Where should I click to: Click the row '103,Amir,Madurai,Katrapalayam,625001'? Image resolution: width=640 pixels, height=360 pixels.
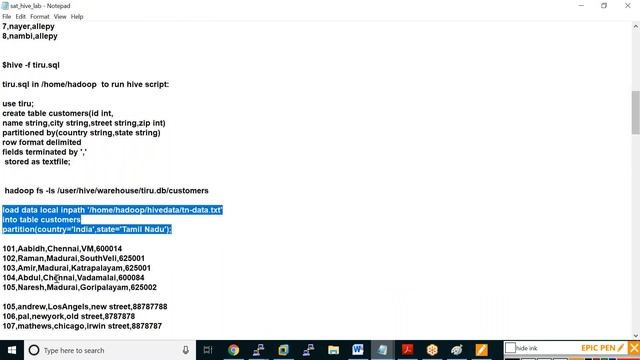tap(76, 268)
